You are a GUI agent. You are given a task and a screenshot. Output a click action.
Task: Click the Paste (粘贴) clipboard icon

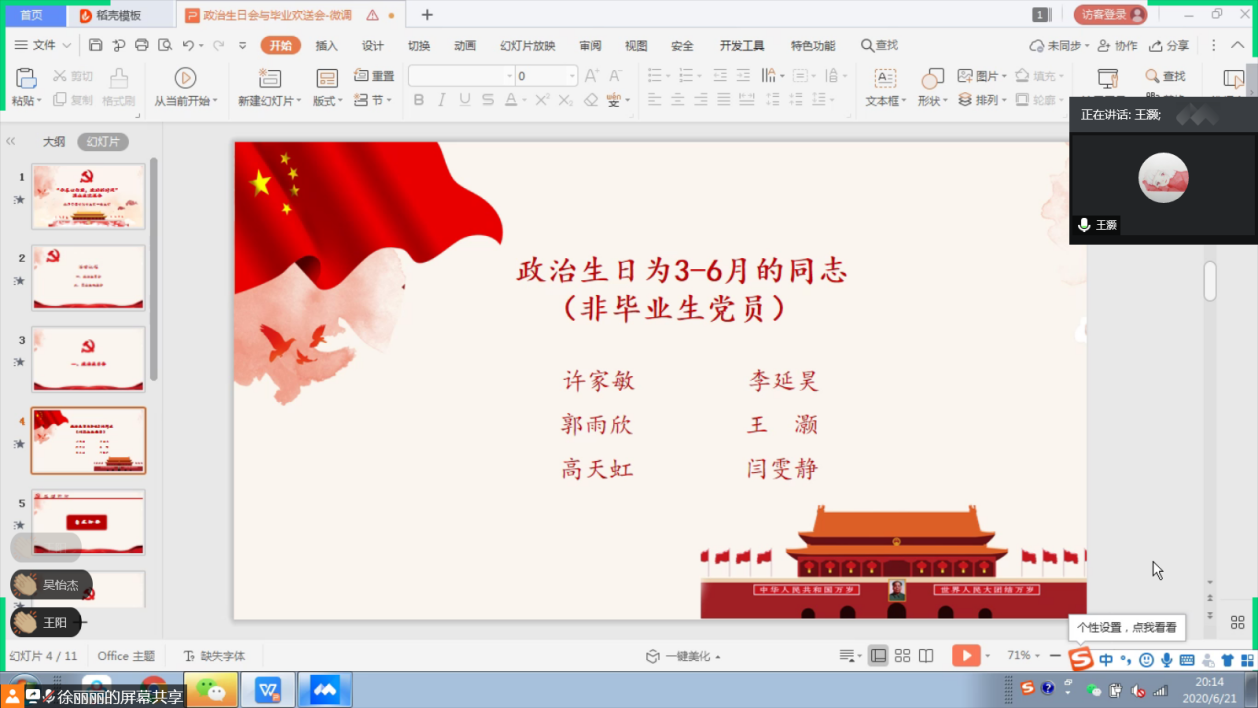pyautogui.click(x=26, y=79)
